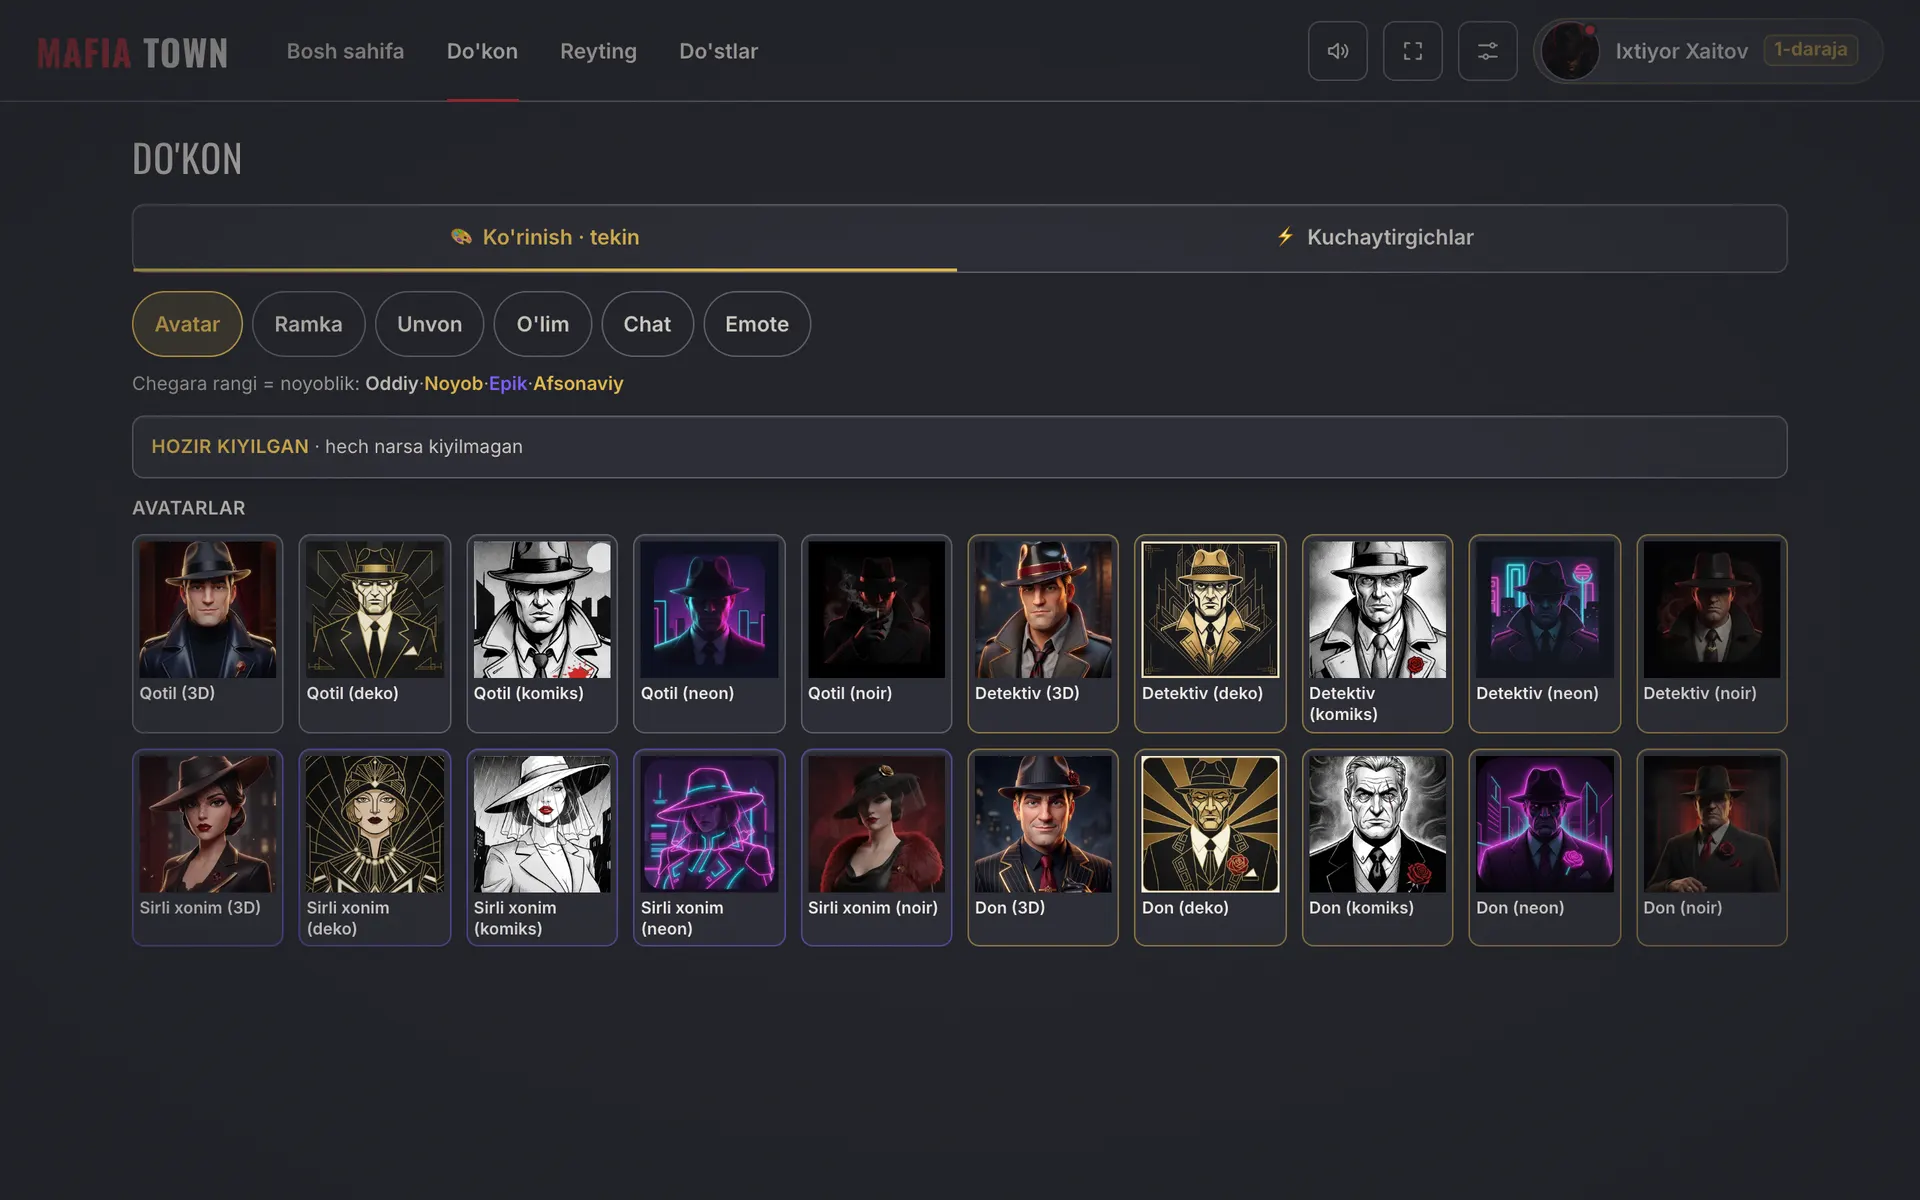Open the Do'stlar page
1920x1200 pixels.
pos(718,51)
